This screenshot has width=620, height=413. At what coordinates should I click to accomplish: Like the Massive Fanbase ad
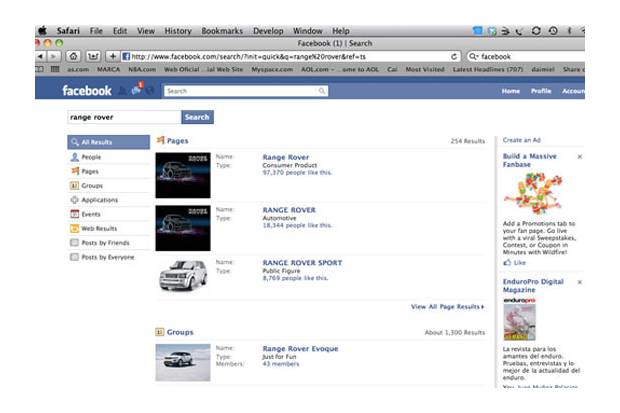tap(514, 262)
